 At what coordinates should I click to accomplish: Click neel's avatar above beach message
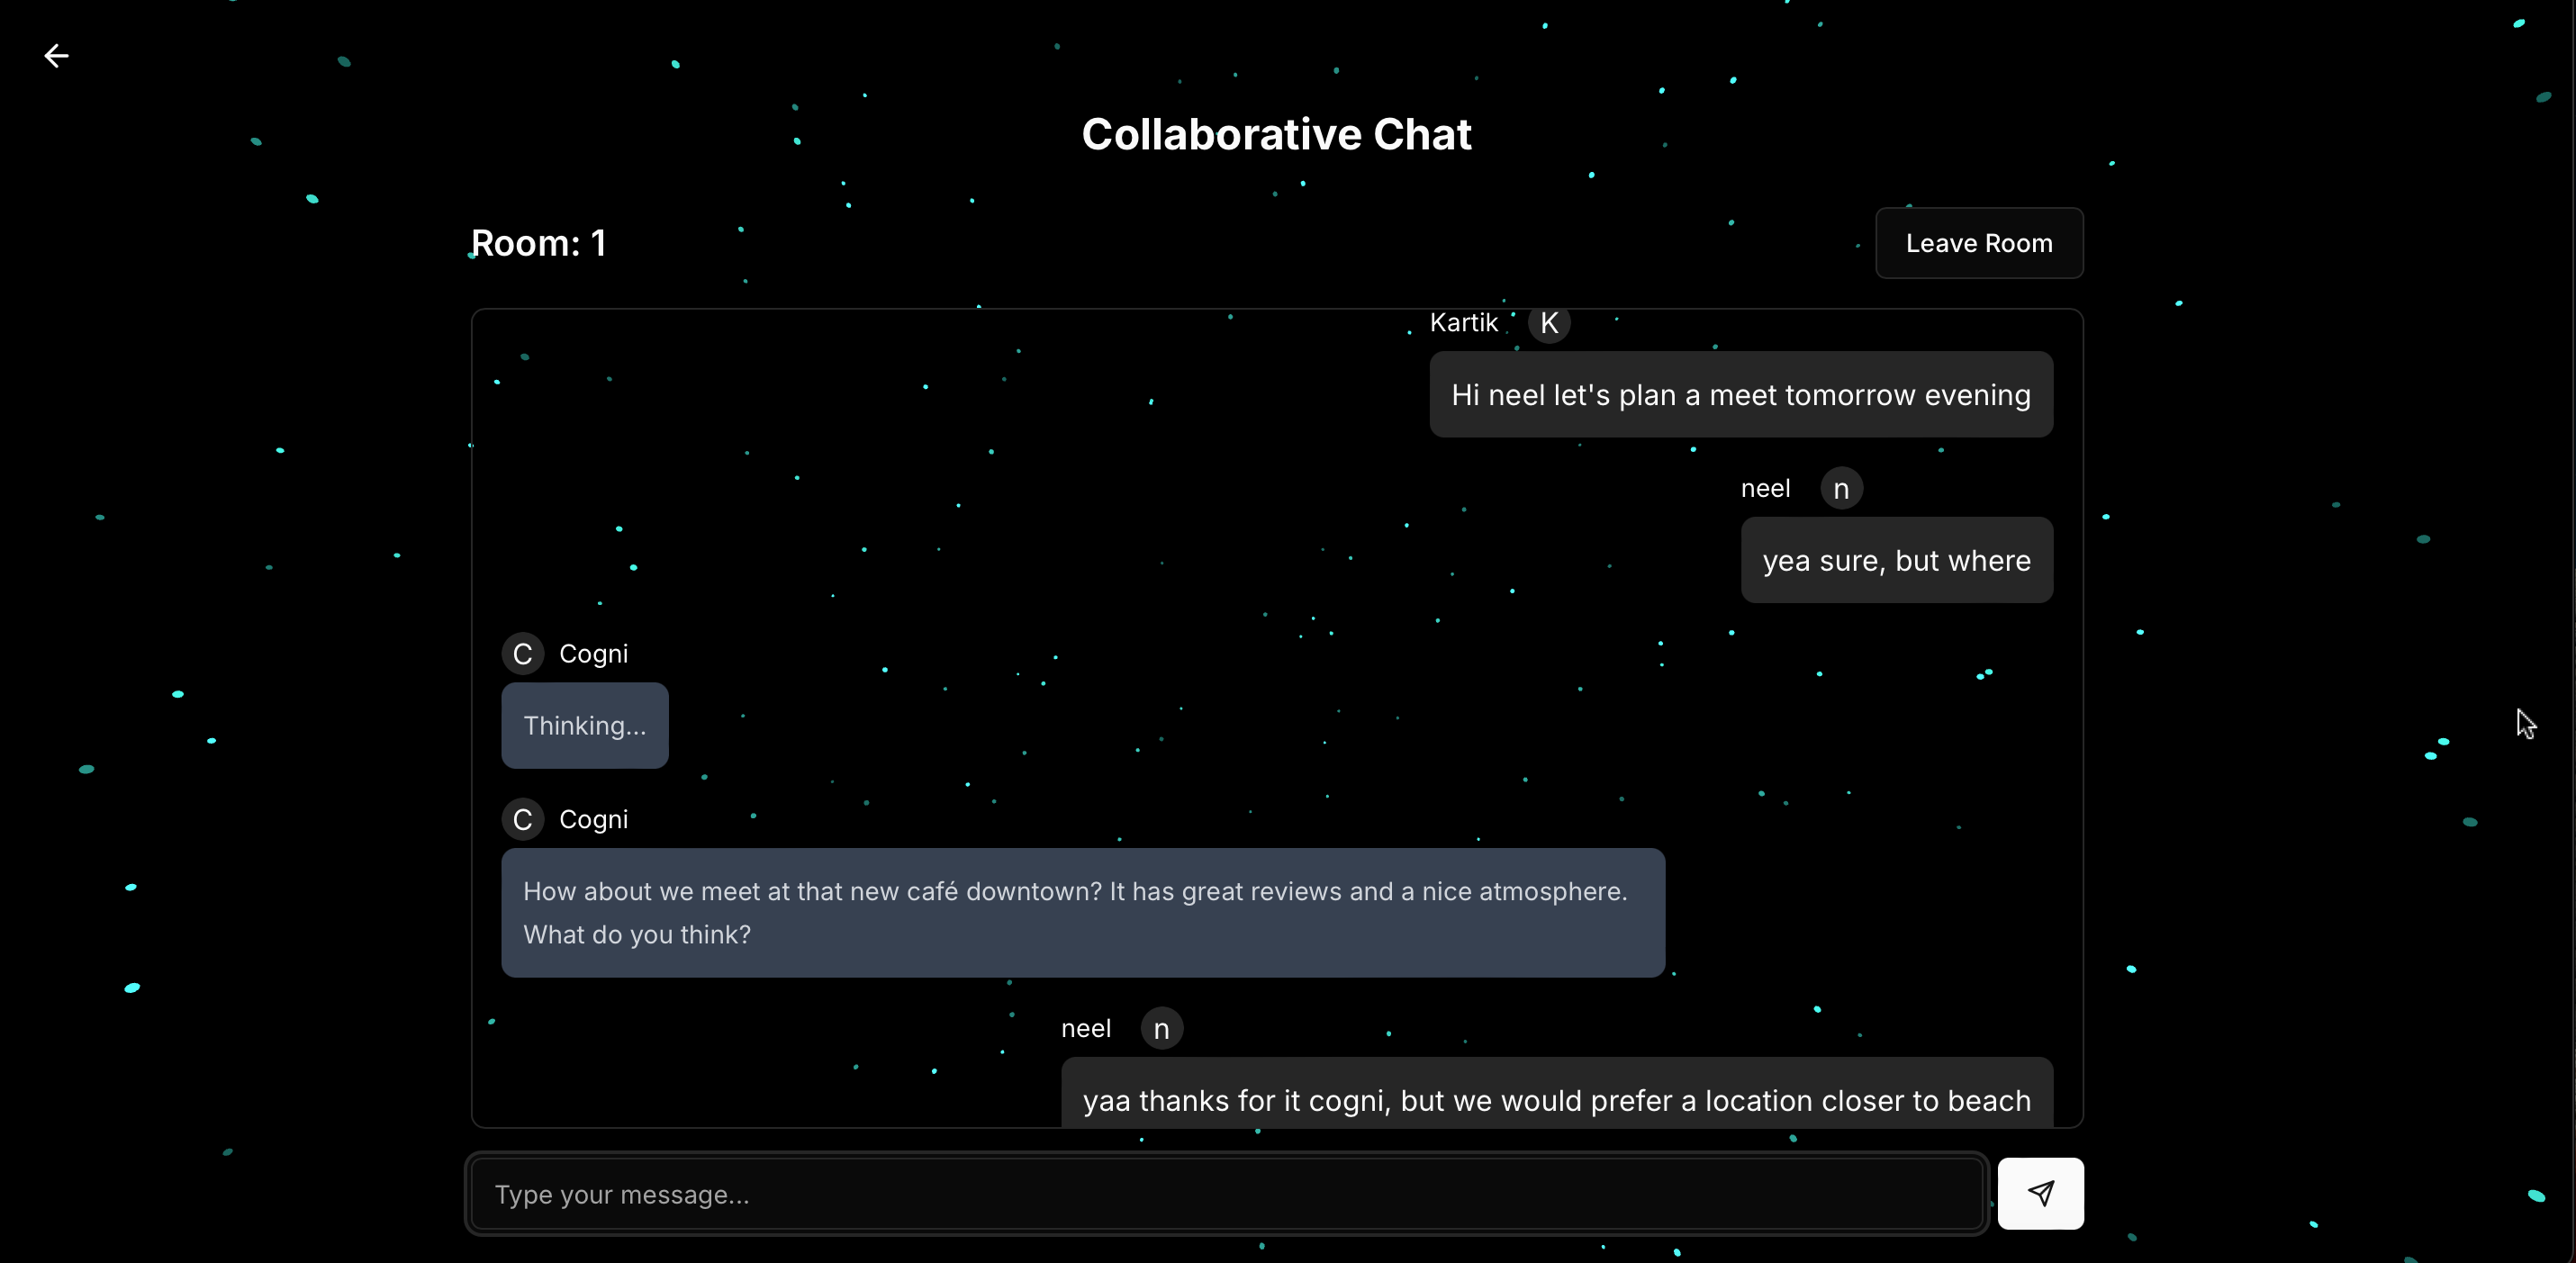coord(1161,1029)
